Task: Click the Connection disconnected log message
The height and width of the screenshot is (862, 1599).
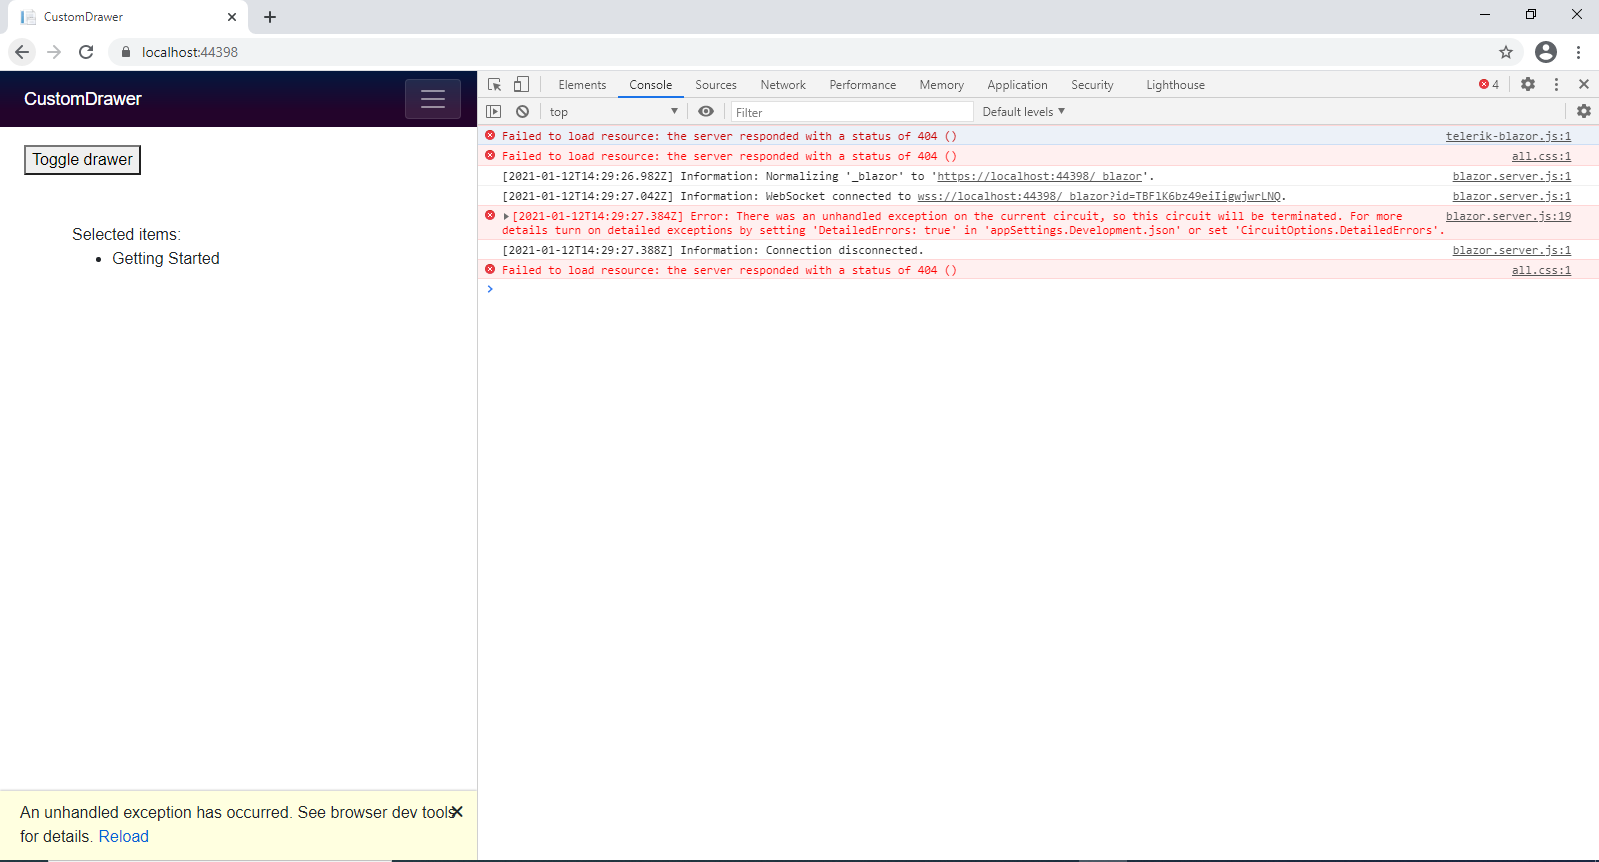Action: tap(713, 250)
